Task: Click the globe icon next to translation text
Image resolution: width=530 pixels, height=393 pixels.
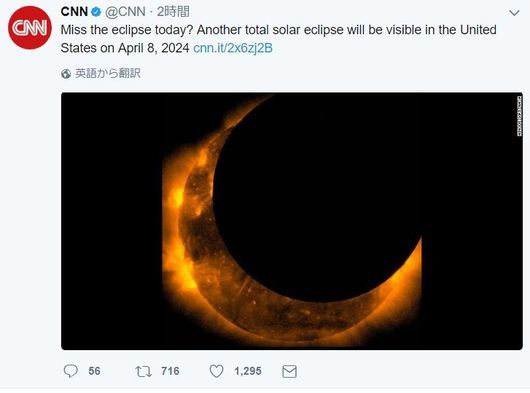Action: point(66,74)
